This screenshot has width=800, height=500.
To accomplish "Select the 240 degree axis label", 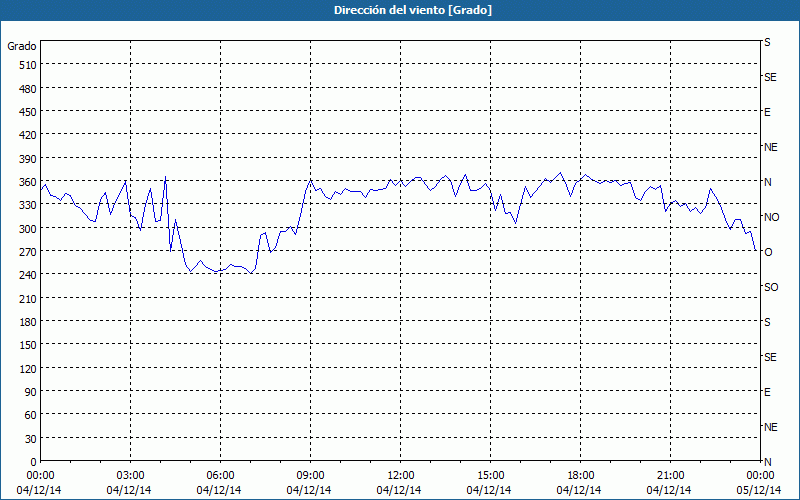I will [x=28, y=275].
